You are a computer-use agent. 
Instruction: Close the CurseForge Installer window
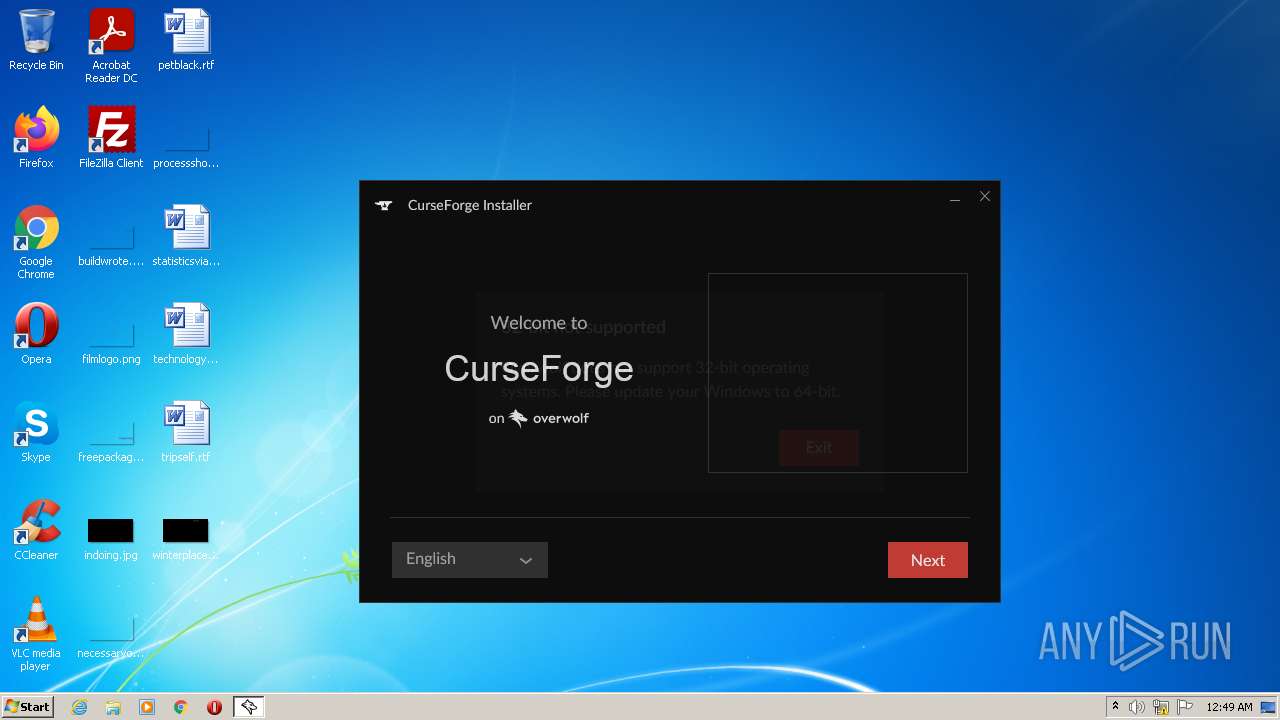click(985, 197)
